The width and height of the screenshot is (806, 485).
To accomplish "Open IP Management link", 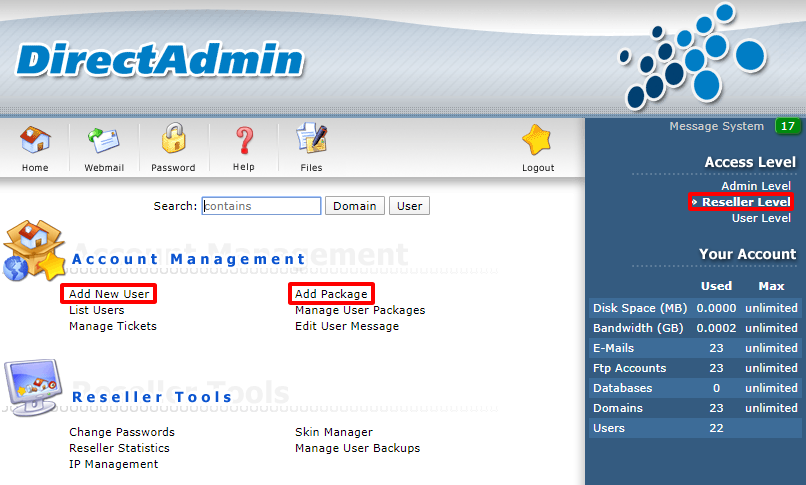I will pos(114,464).
